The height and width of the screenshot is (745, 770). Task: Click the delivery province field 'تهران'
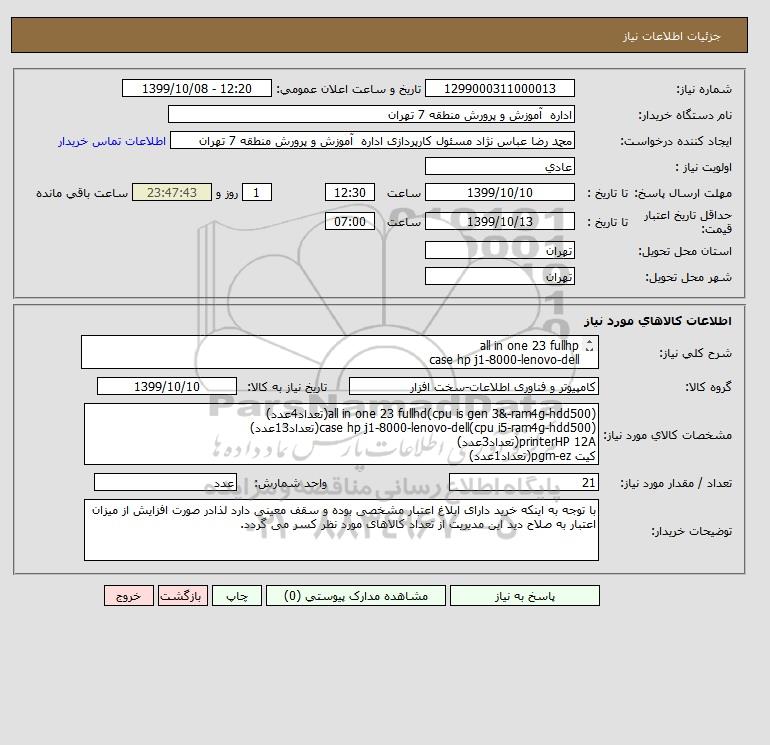pyautogui.click(x=499, y=250)
